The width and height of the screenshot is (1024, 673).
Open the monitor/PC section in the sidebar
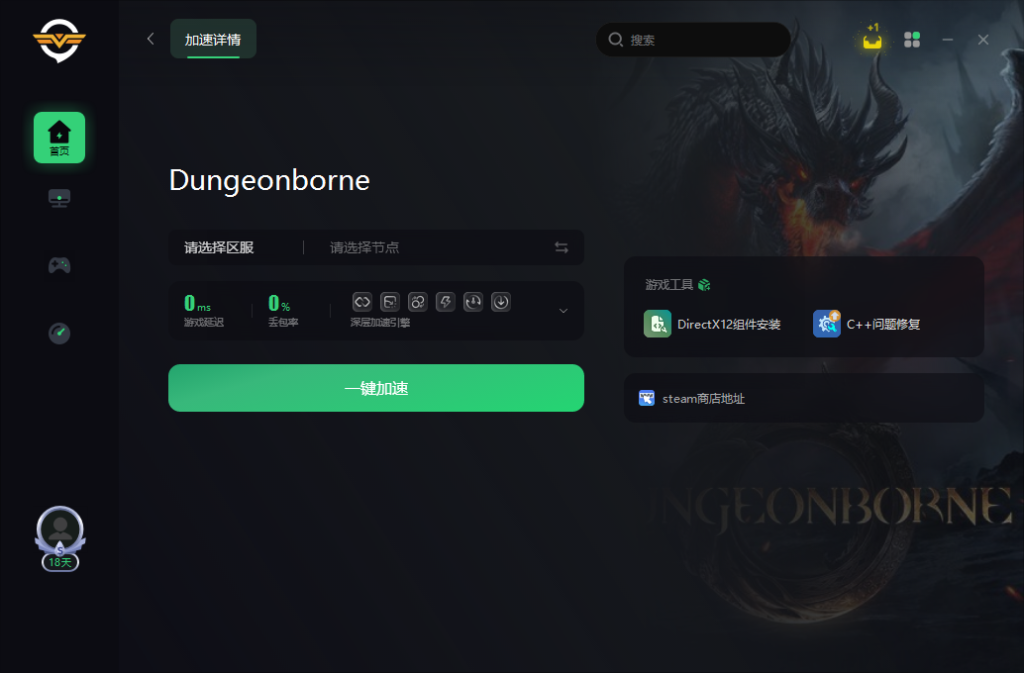click(59, 198)
